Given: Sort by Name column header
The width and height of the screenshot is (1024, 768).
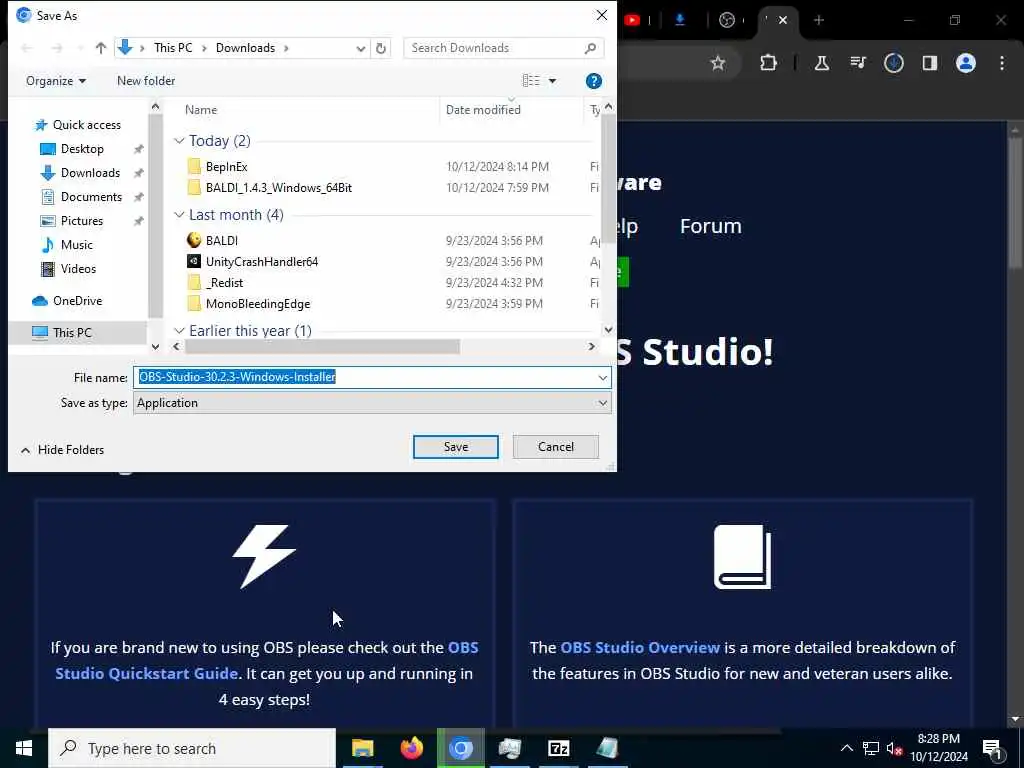Looking at the screenshot, I should click(x=201, y=110).
